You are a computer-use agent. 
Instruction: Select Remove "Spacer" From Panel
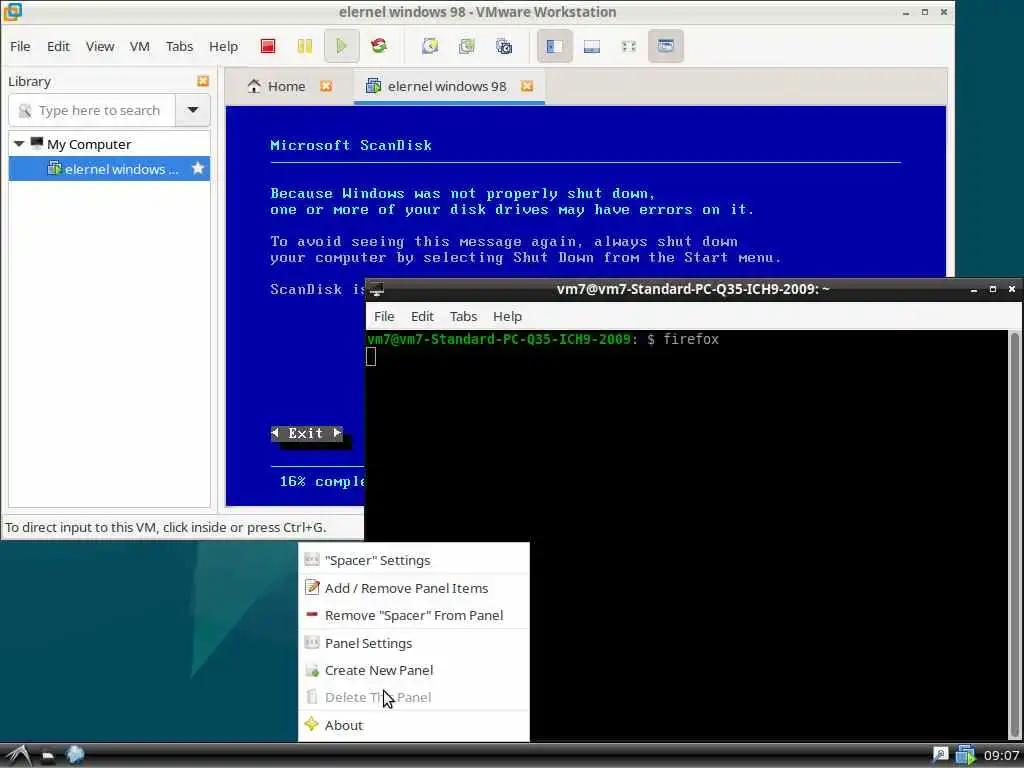point(413,615)
